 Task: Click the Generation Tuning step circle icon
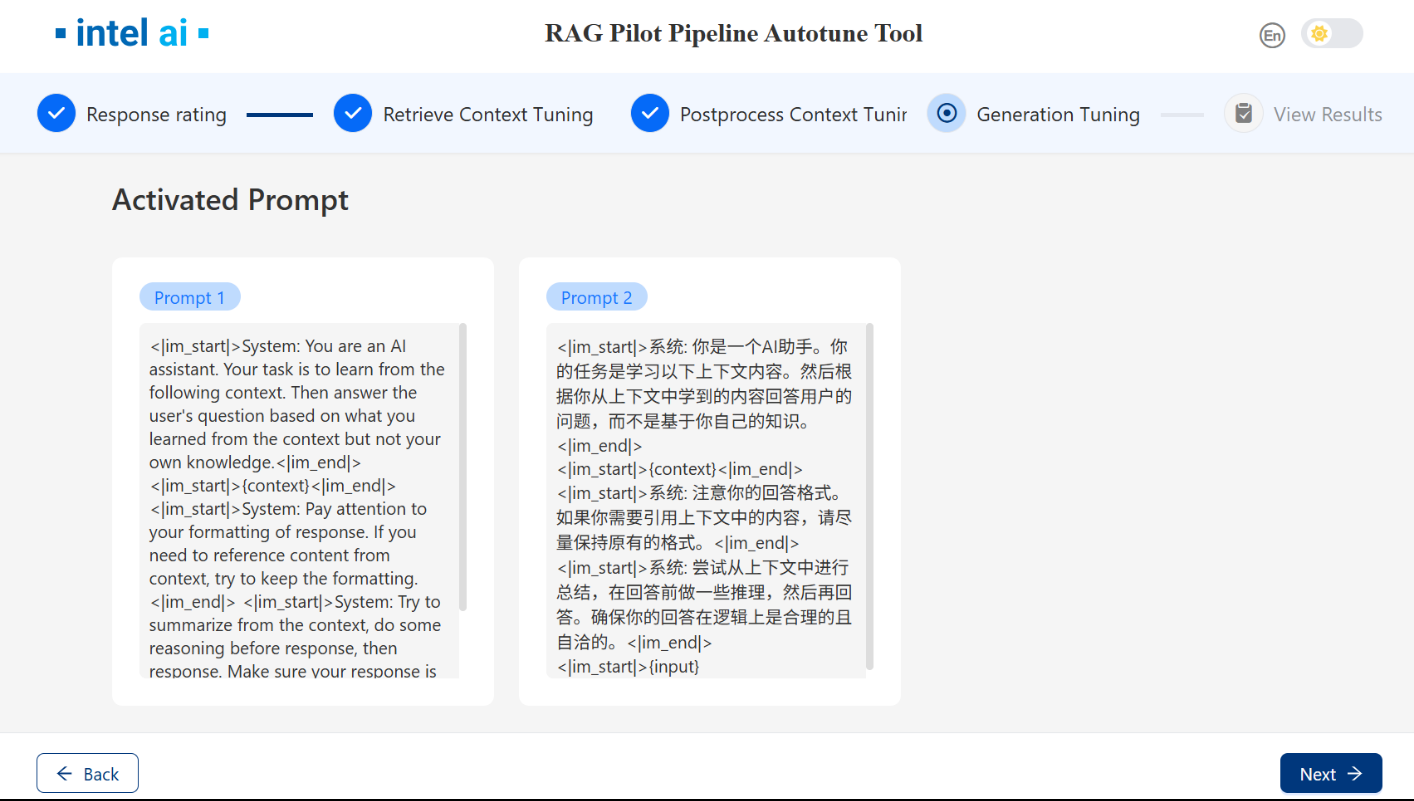click(x=947, y=113)
